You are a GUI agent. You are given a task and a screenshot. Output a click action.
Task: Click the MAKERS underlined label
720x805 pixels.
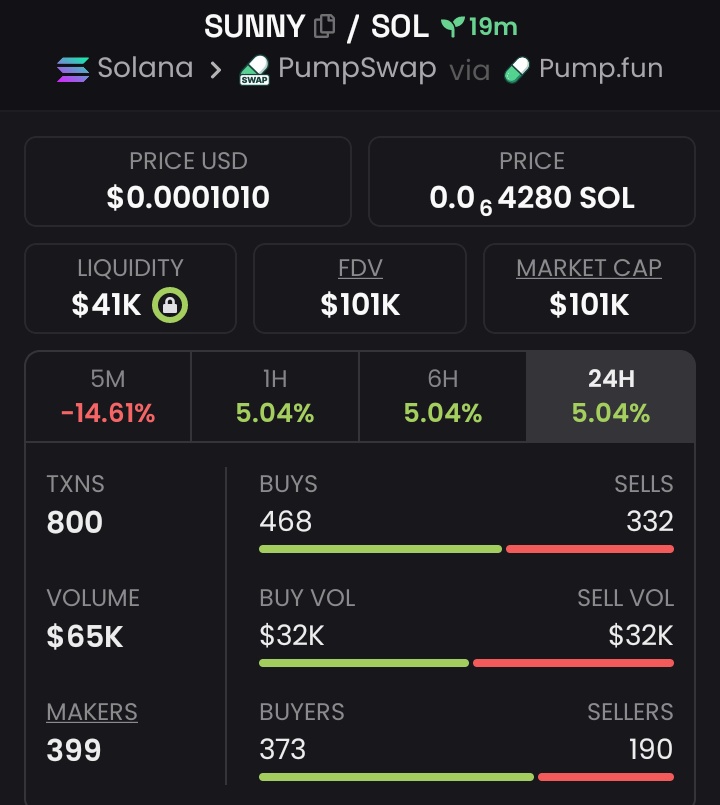click(x=92, y=712)
